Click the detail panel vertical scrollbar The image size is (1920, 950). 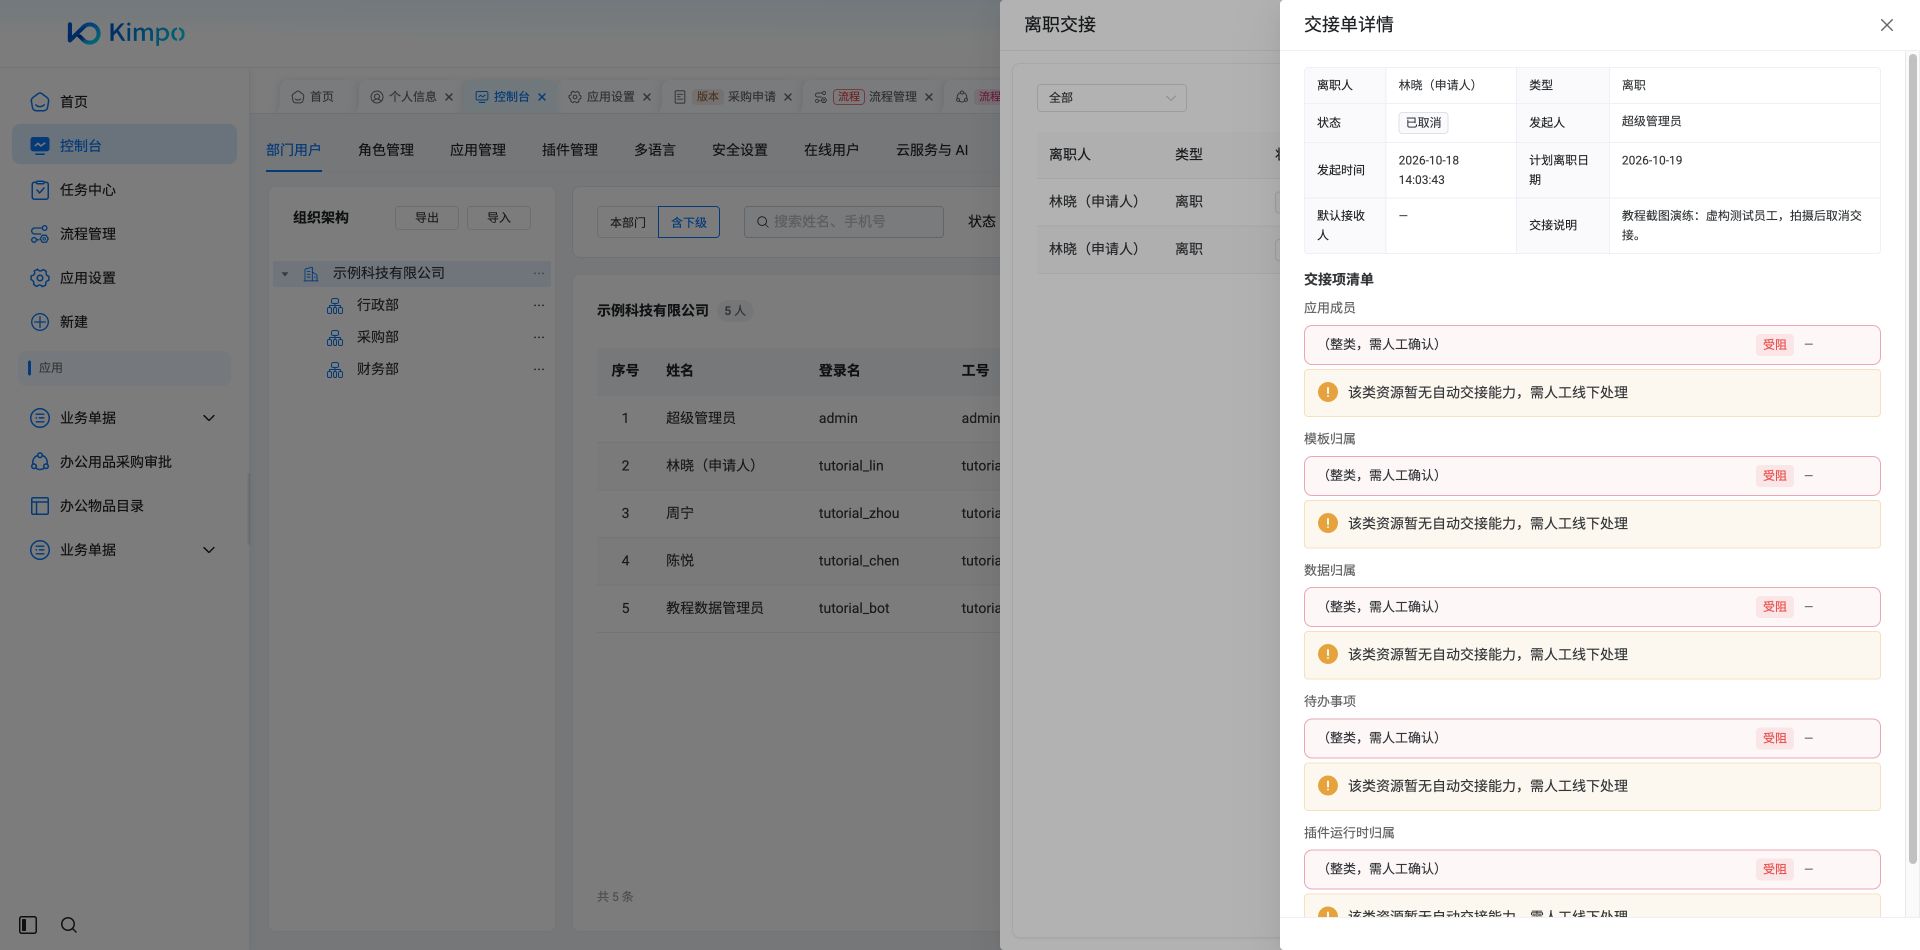[x=1914, y=458]
